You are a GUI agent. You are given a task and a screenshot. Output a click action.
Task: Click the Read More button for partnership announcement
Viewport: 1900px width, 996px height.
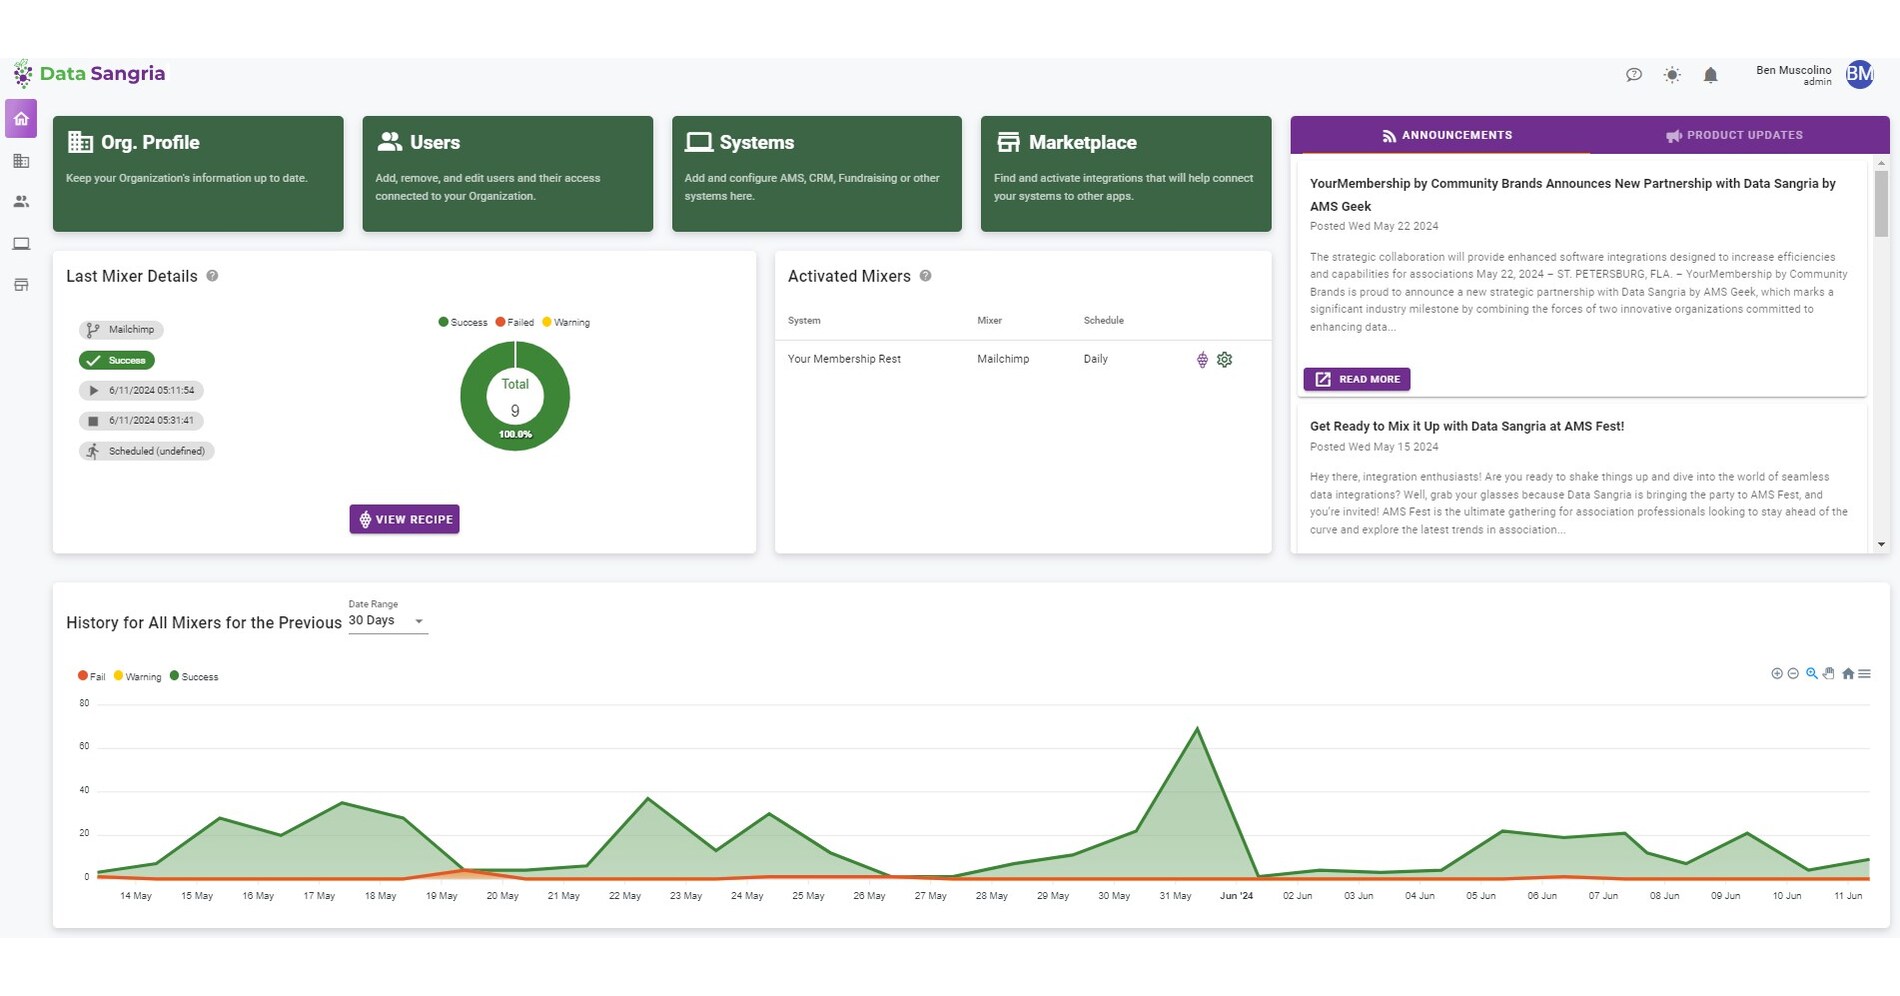1356,379
